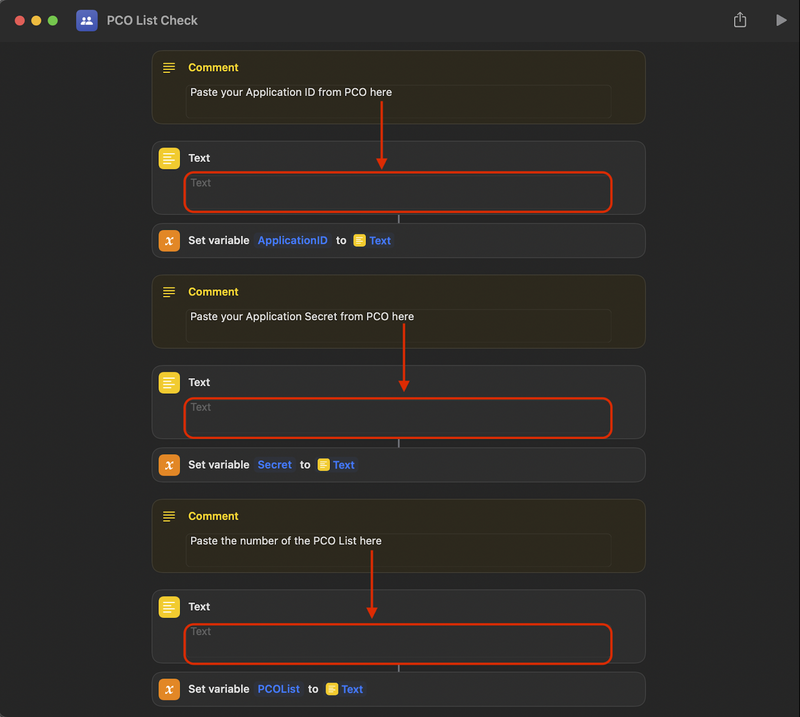Click Text action title above PCOList variable

199,607
